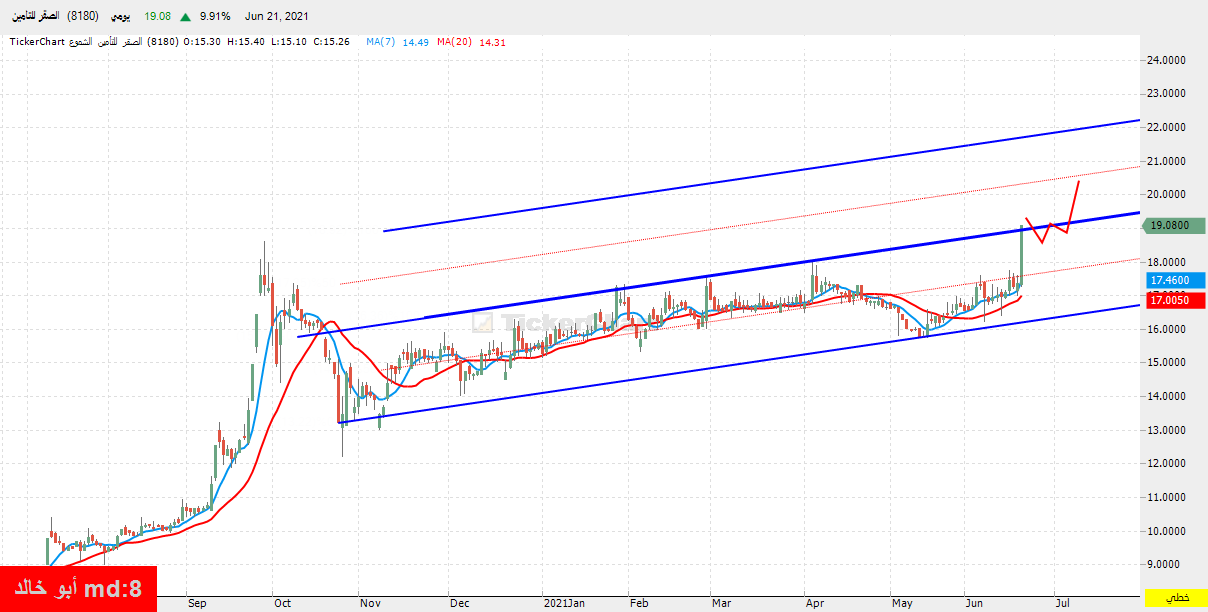Click the Dec label on time axis
Image resolution: width=1208 pixels, height=612 pixels.
pos(459,603)
